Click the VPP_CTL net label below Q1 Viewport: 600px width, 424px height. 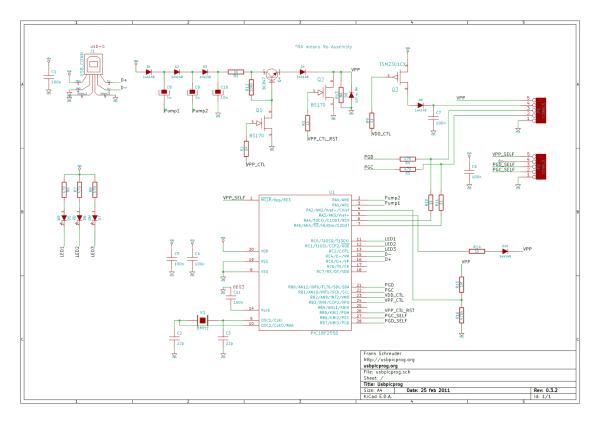256,165
